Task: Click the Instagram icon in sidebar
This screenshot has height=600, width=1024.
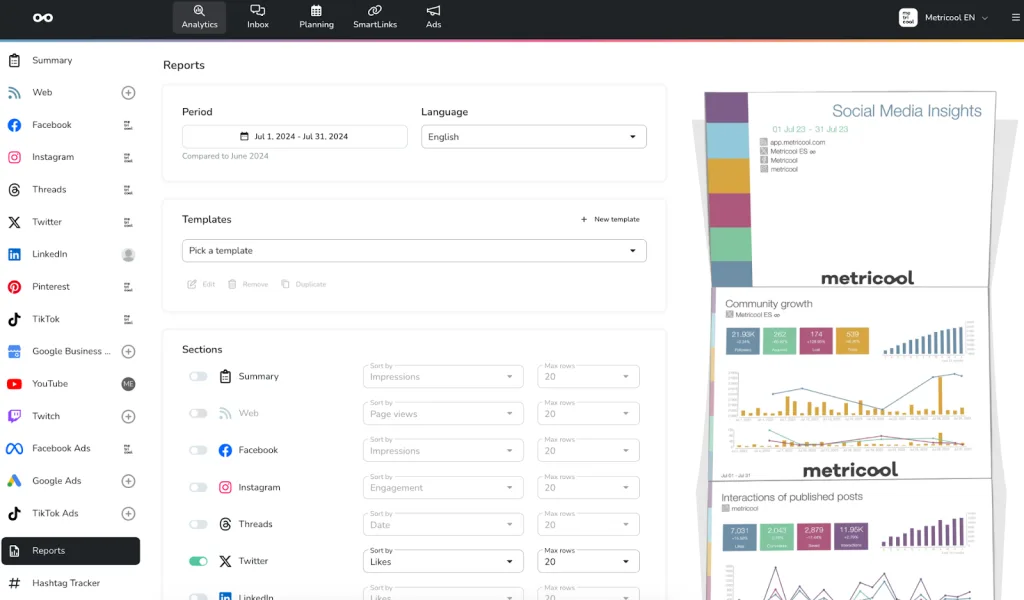Action: point(14,157)
